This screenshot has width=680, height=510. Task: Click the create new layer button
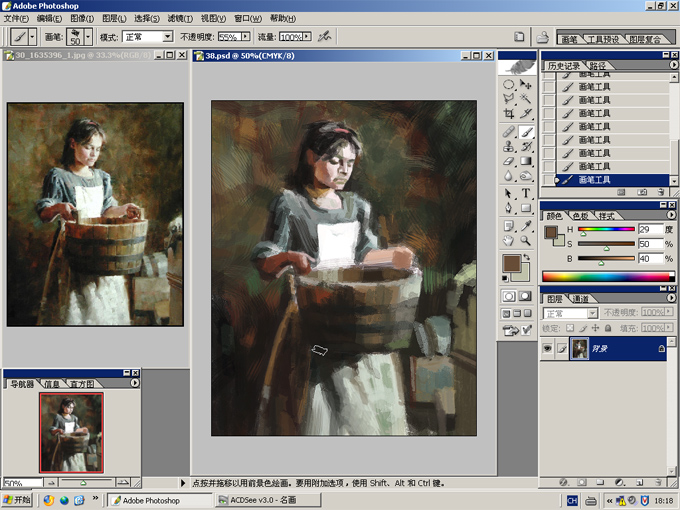coord(639,482)
